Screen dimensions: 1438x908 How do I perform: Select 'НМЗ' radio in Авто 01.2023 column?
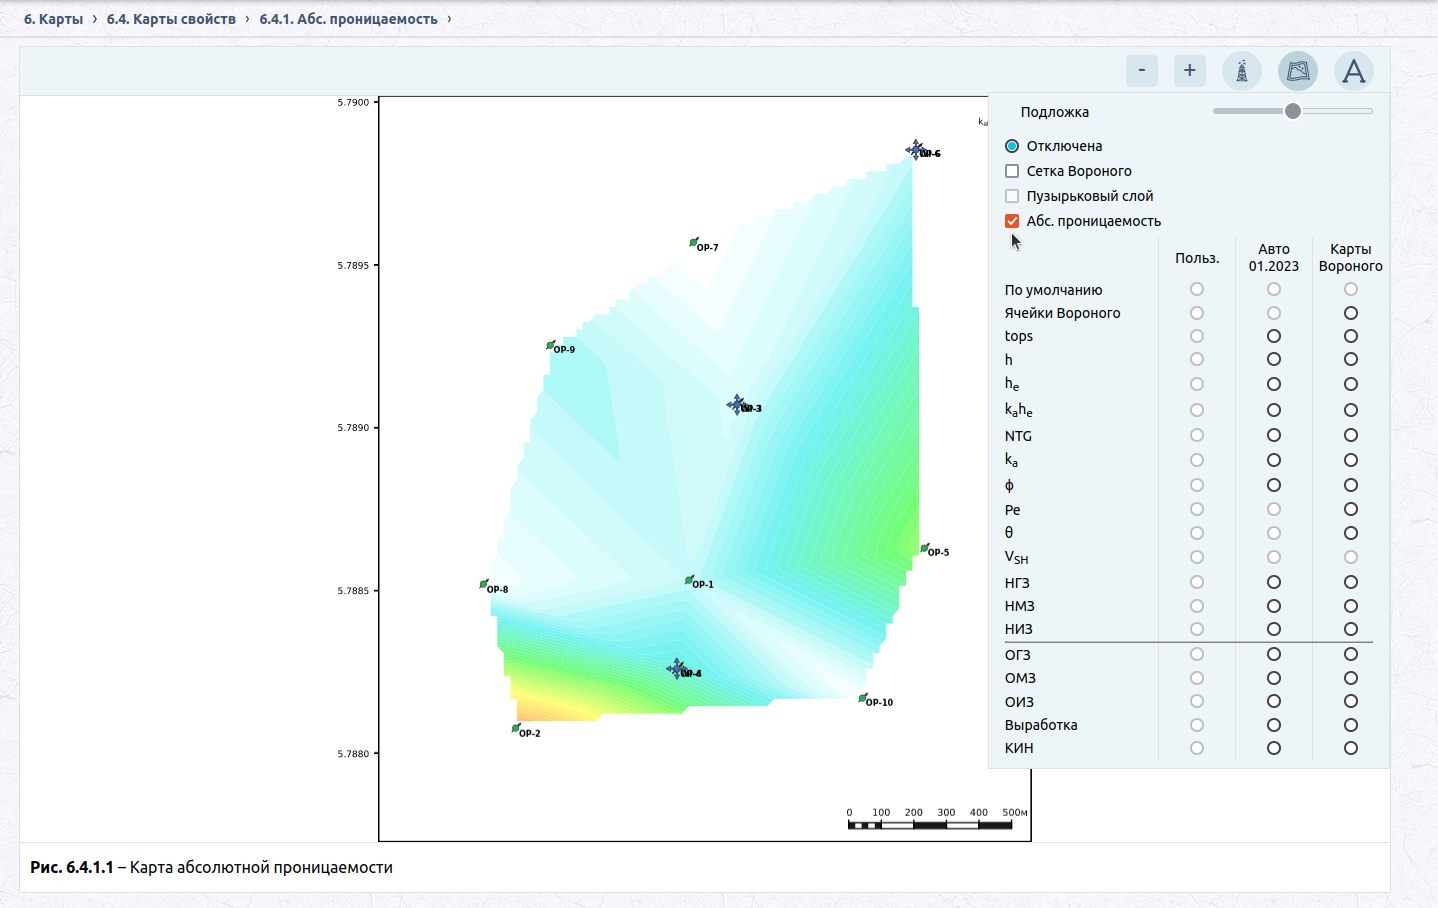pyautogui.click(x=1274, y=606)
